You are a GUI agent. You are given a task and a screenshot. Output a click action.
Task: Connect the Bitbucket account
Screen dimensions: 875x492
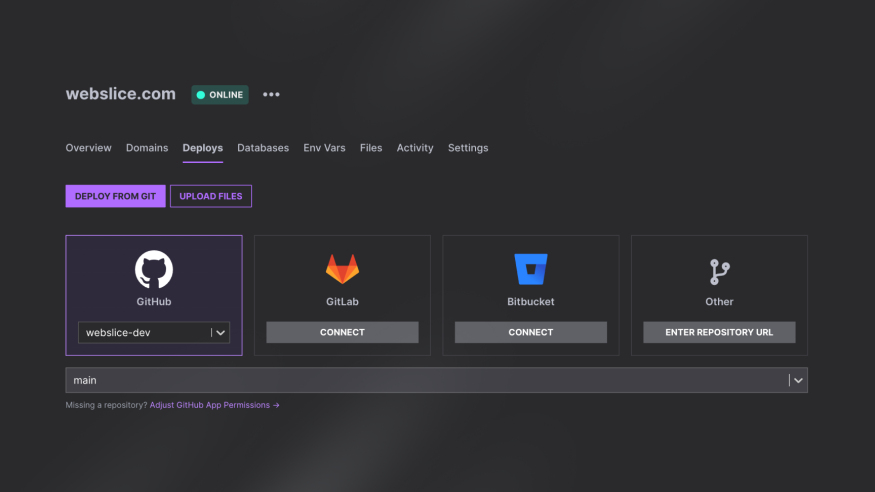531,332
